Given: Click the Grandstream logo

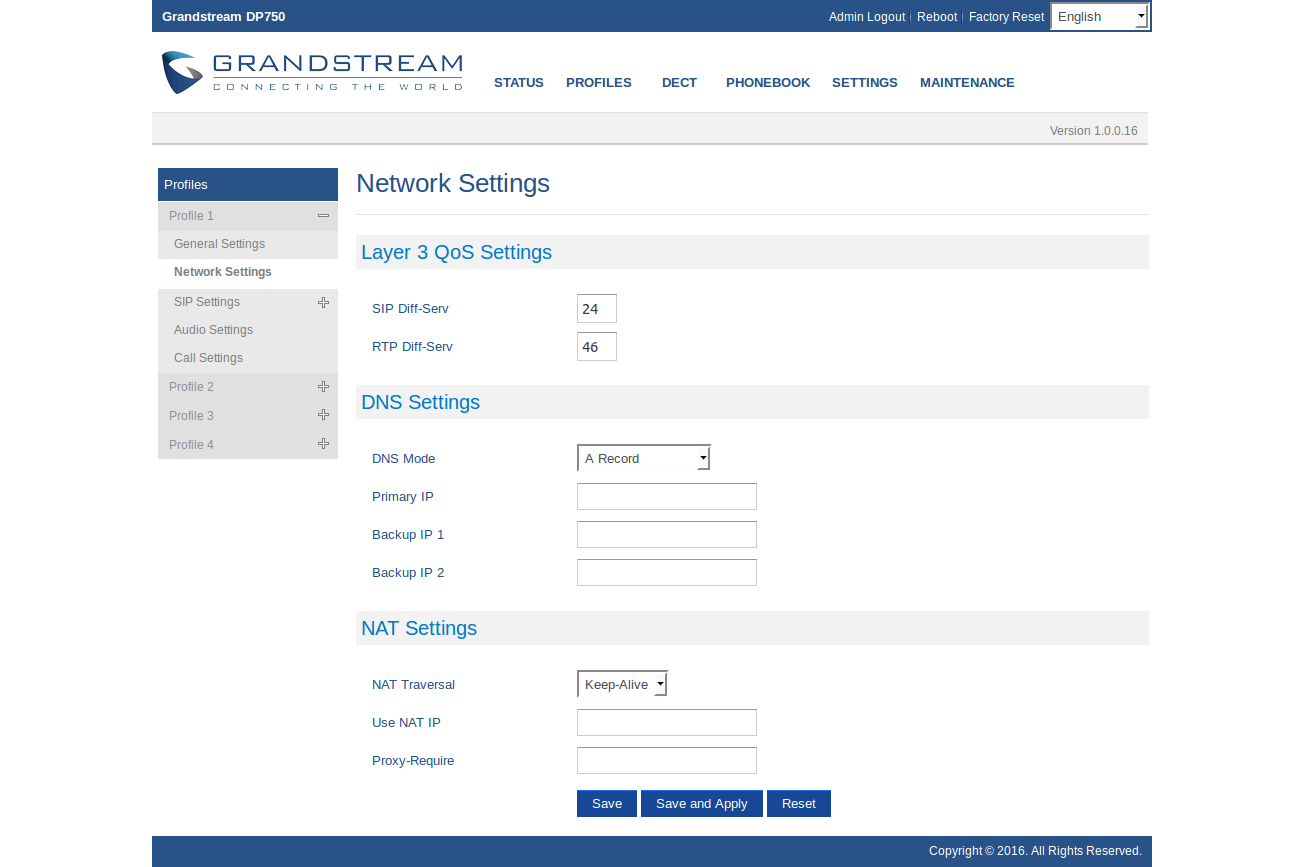Looking at the screenshot, I should point(311,73).
